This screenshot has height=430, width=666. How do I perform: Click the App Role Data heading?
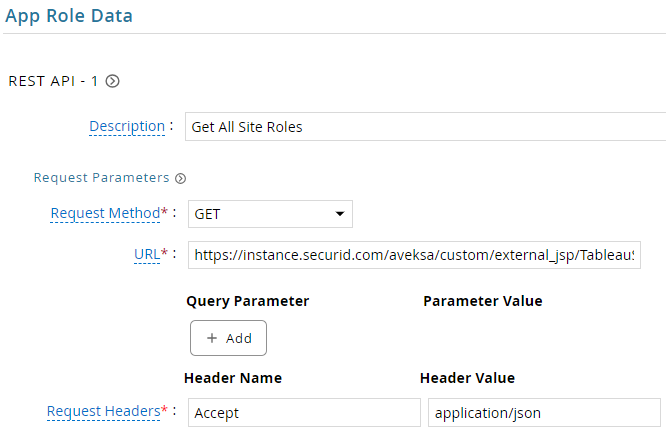[x=69, y=16]
